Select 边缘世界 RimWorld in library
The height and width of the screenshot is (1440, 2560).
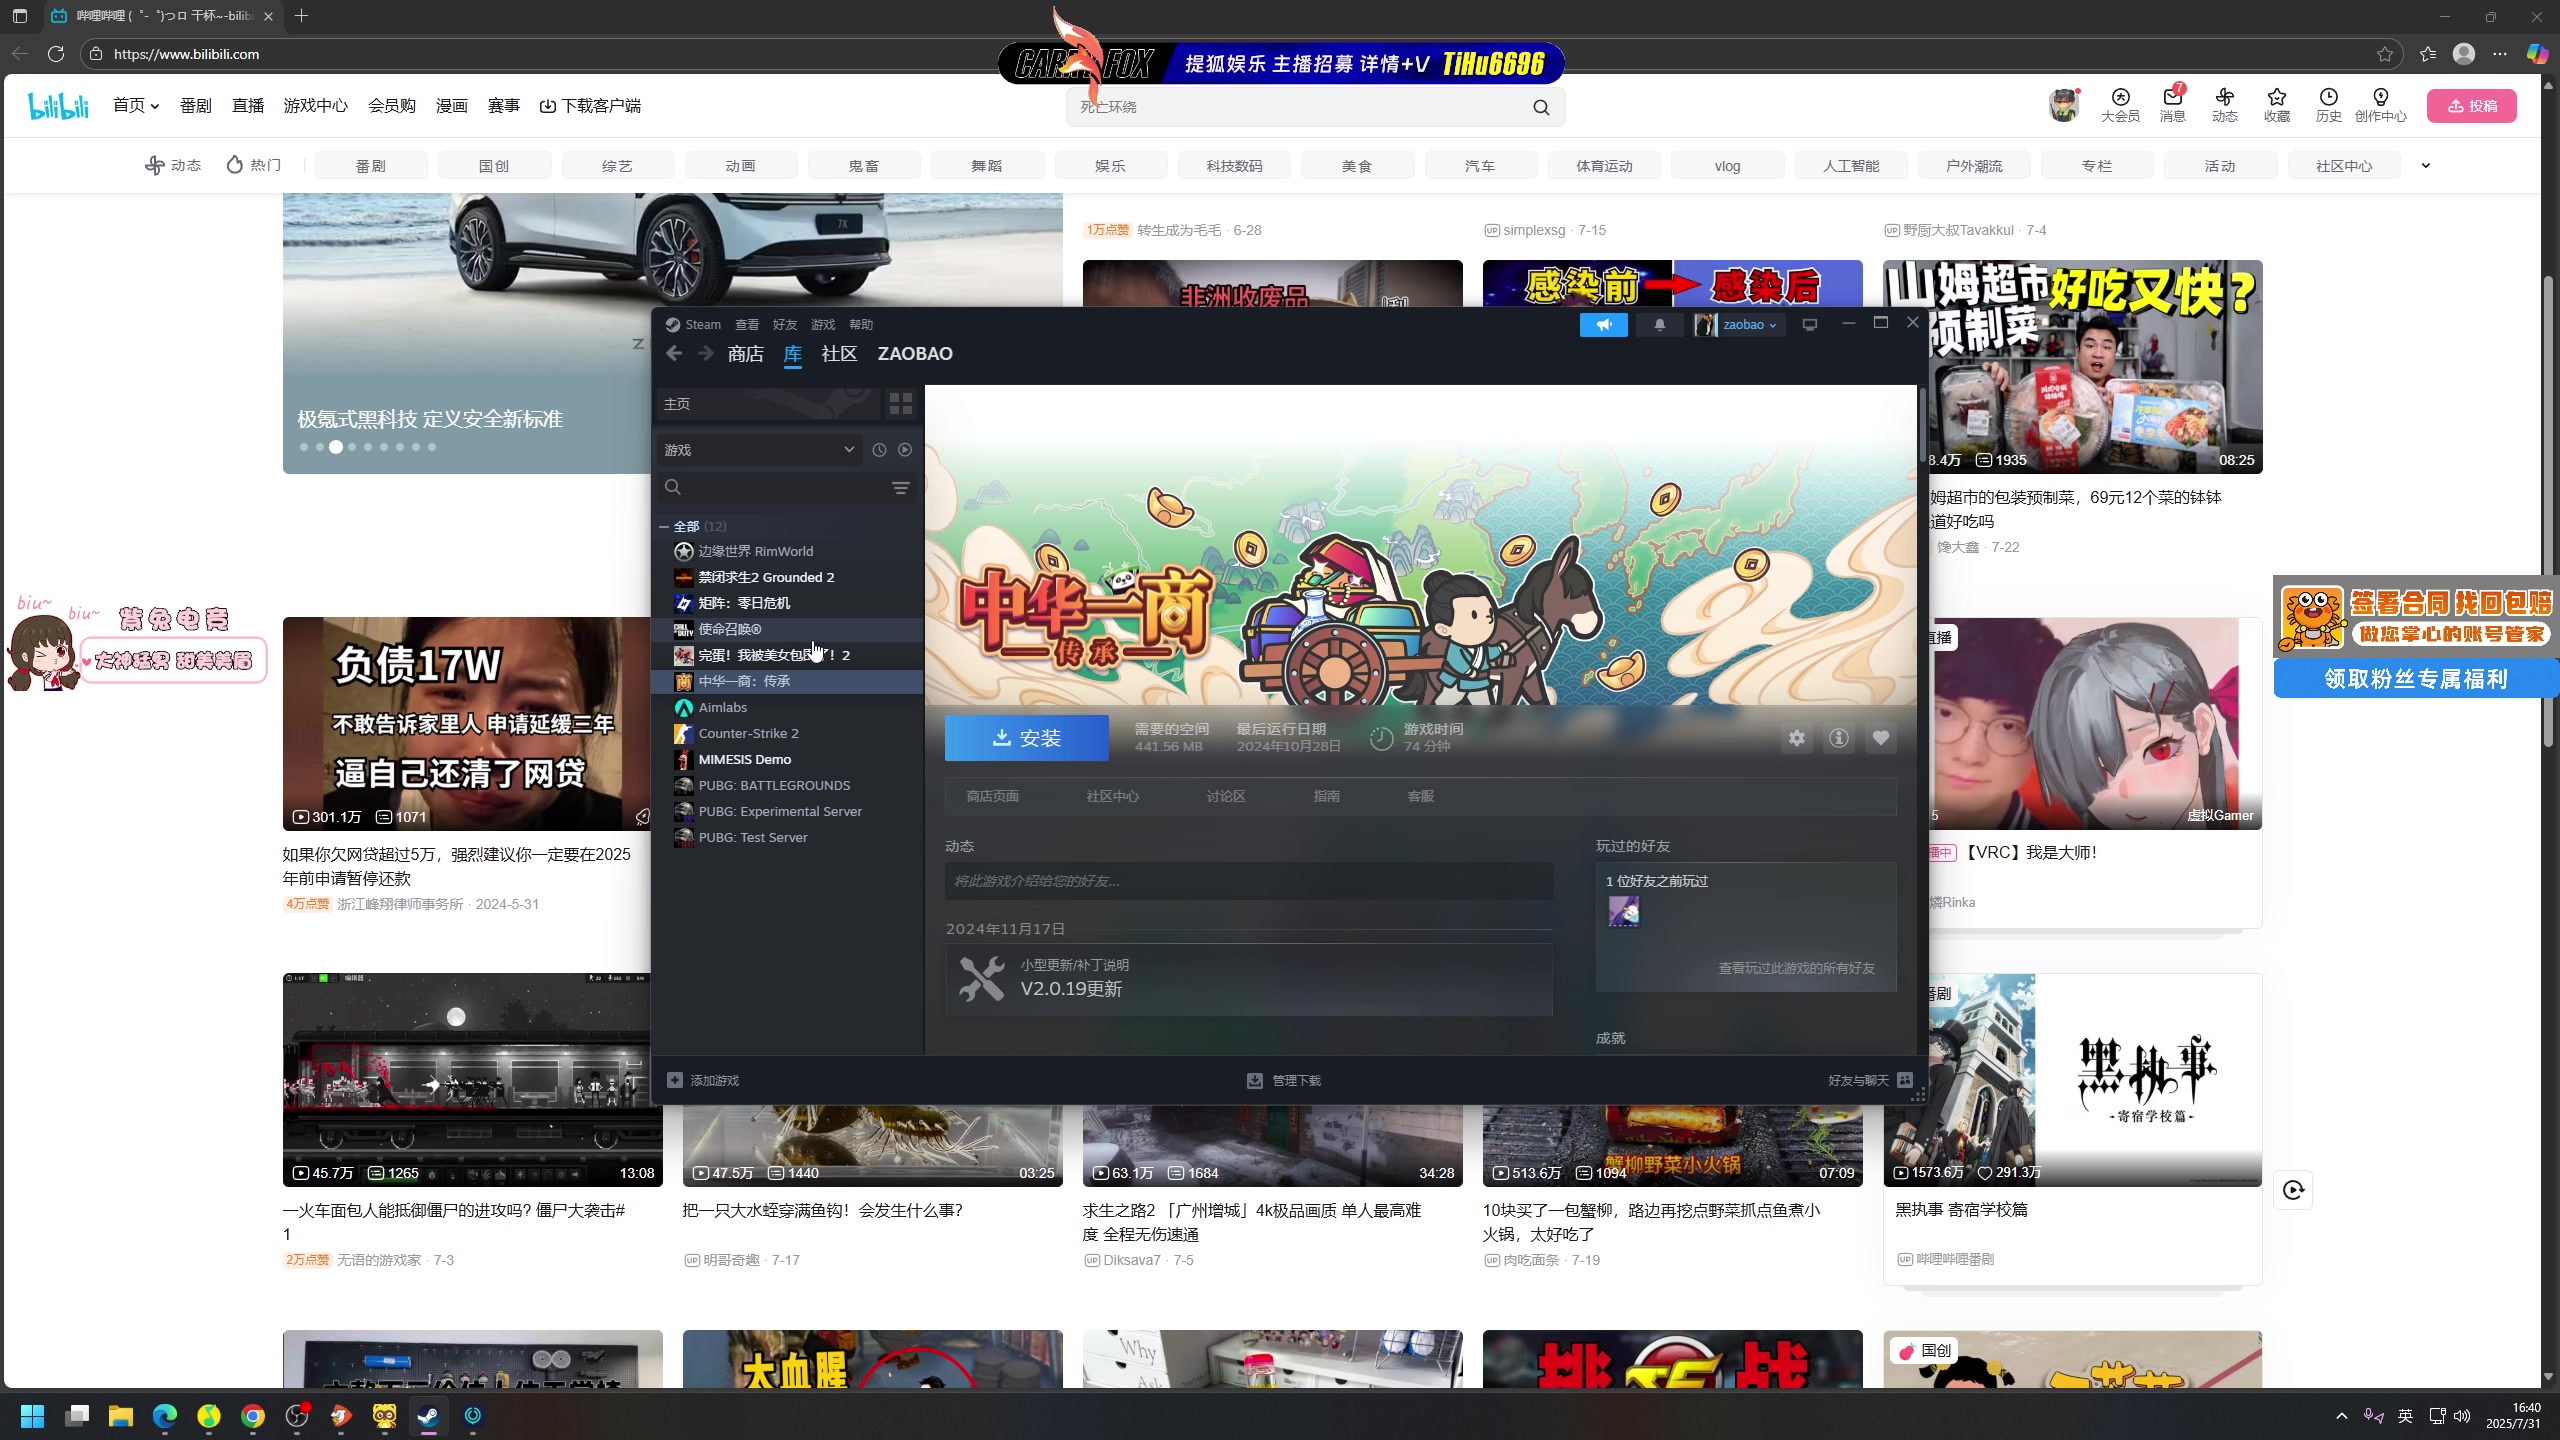[787, 551]
